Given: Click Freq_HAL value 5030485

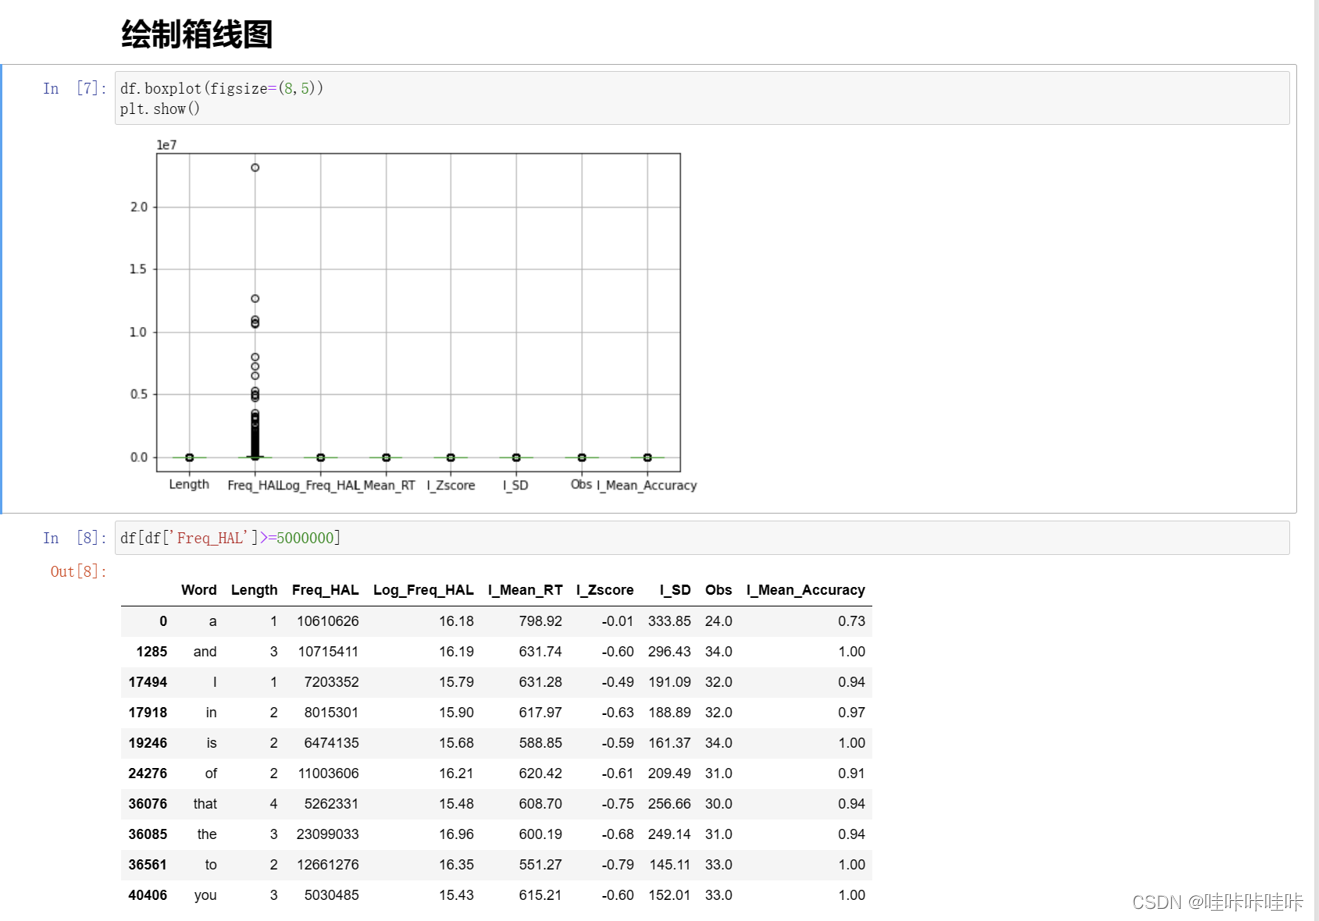Looking at the screenshot, I should (332, 895).
